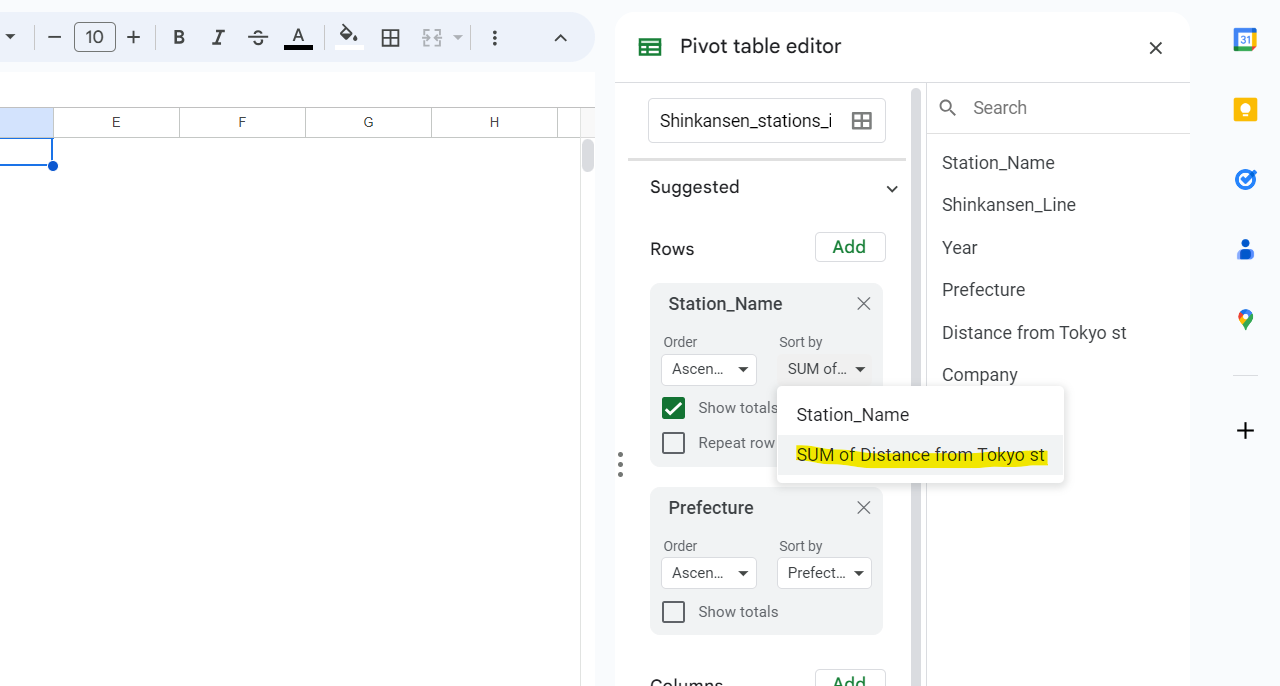
Task: Enable the Repeat row labels checkbox
Action: pyautogui.click(x=674, y=443)
